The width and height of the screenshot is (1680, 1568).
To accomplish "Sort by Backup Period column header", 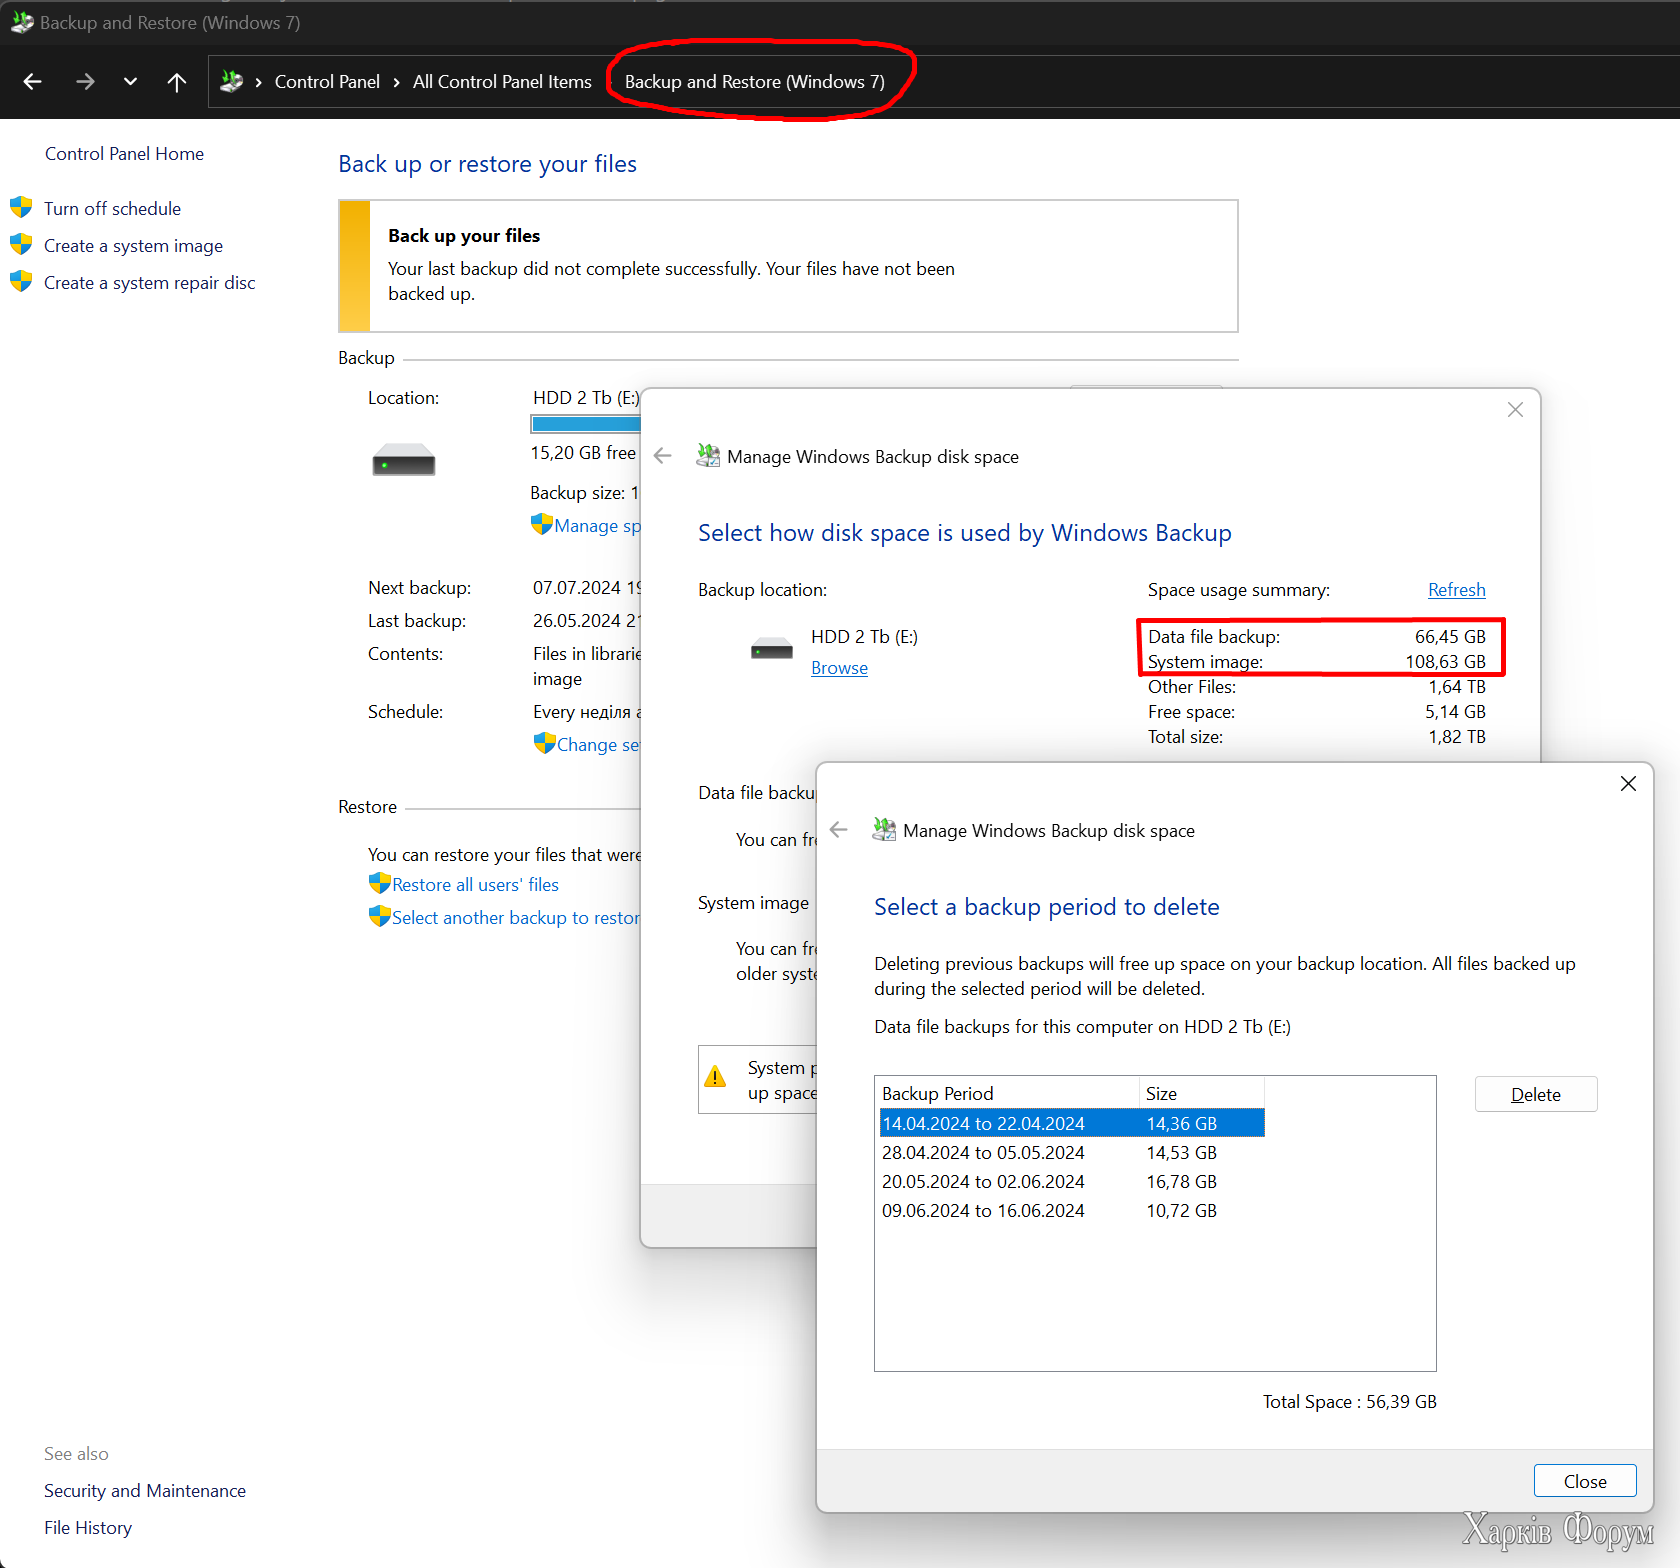I will pyautogui.click(x=1007, y=1093).
